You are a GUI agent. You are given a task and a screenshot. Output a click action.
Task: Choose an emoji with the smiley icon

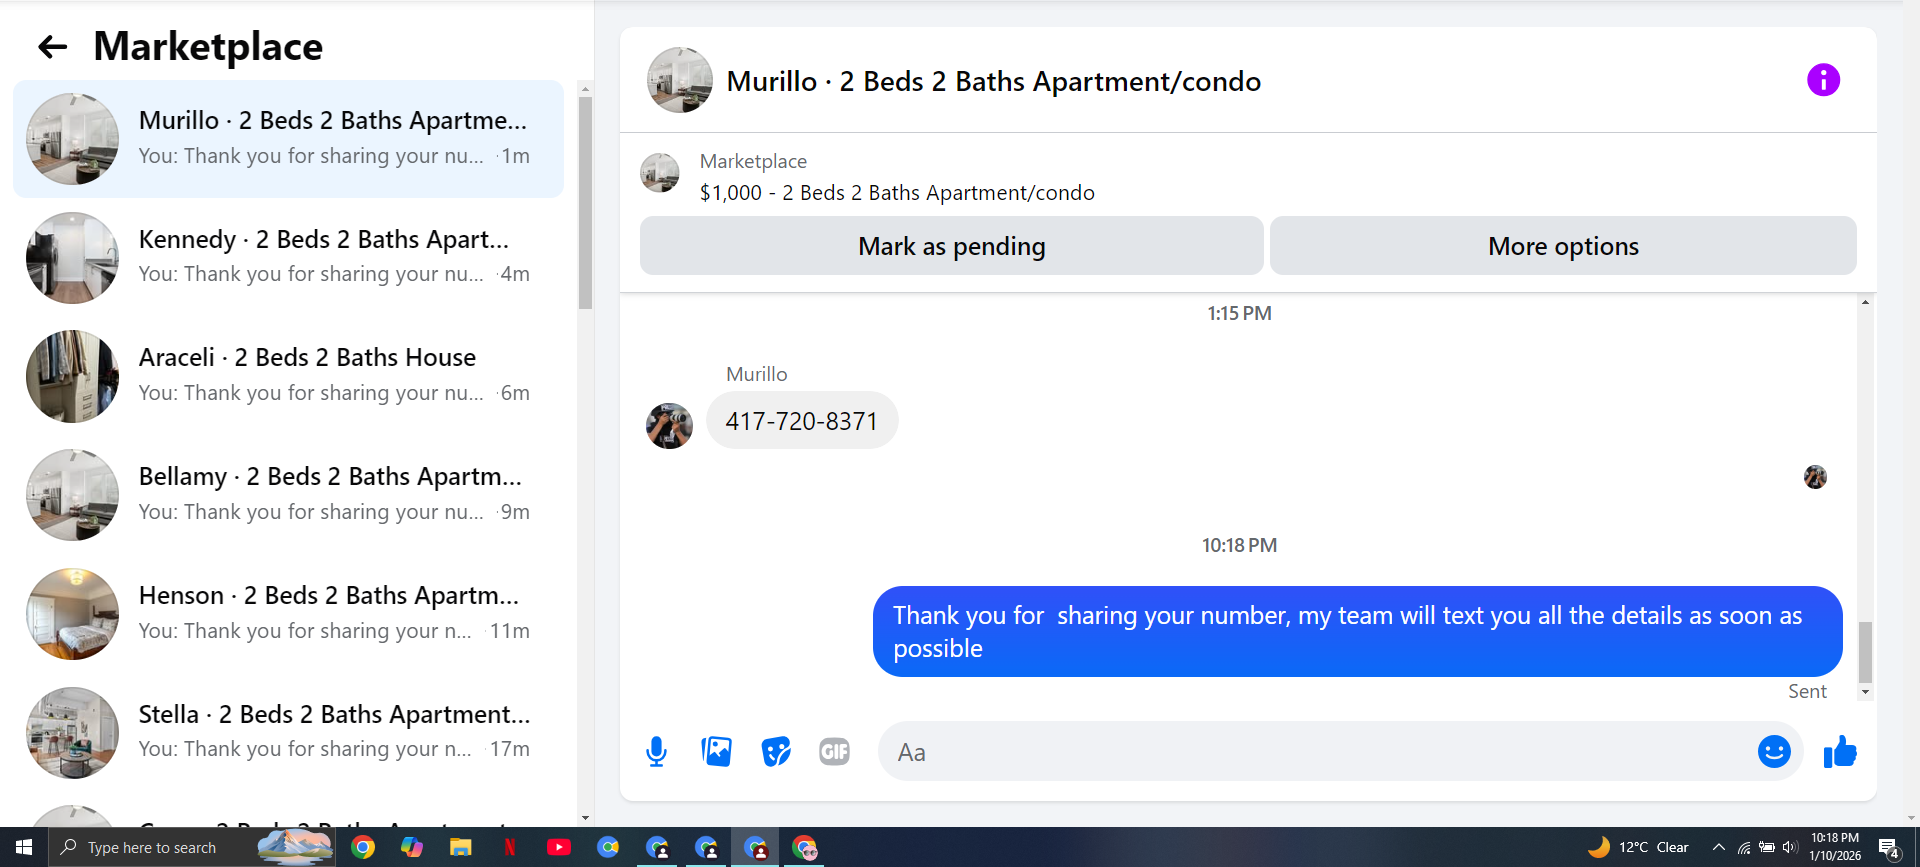[1774, 751]
